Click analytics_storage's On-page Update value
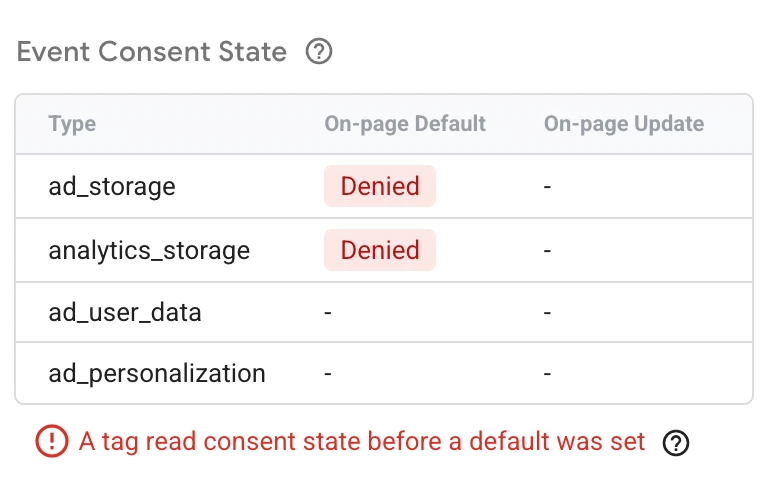 (x=548, y=251)
